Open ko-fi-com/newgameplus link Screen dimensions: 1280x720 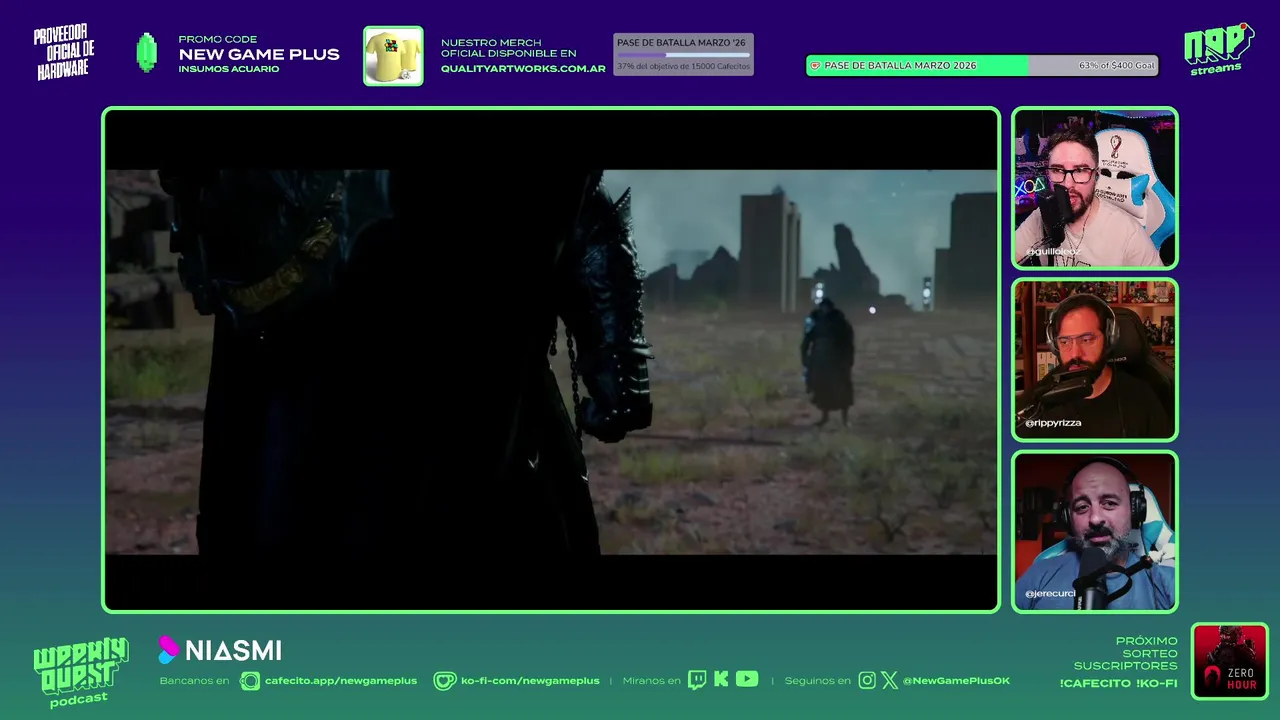coord(530,681)
